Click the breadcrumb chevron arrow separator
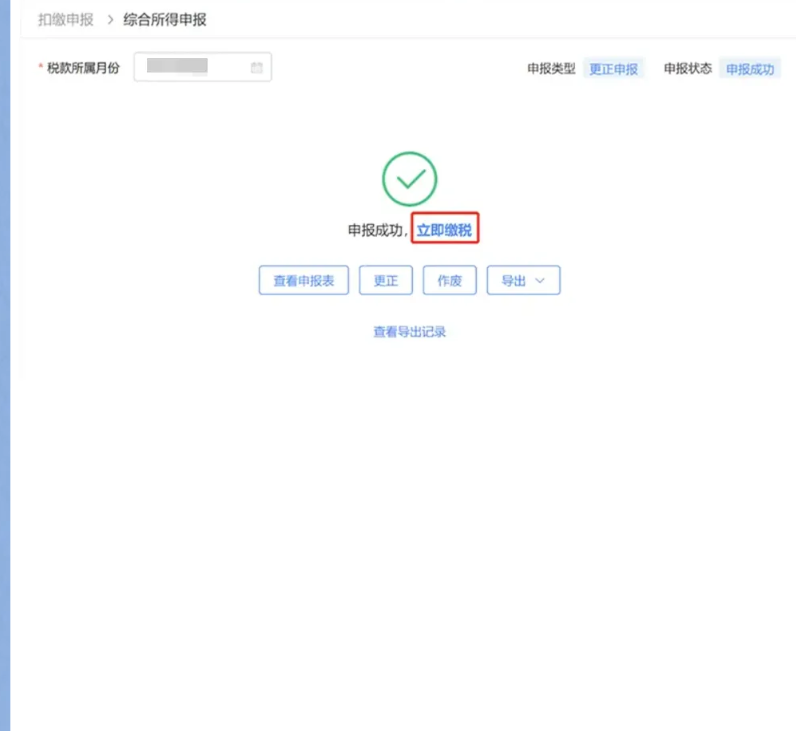The height and width of the screenshot is (731, 796). click(x=110, y=20)
